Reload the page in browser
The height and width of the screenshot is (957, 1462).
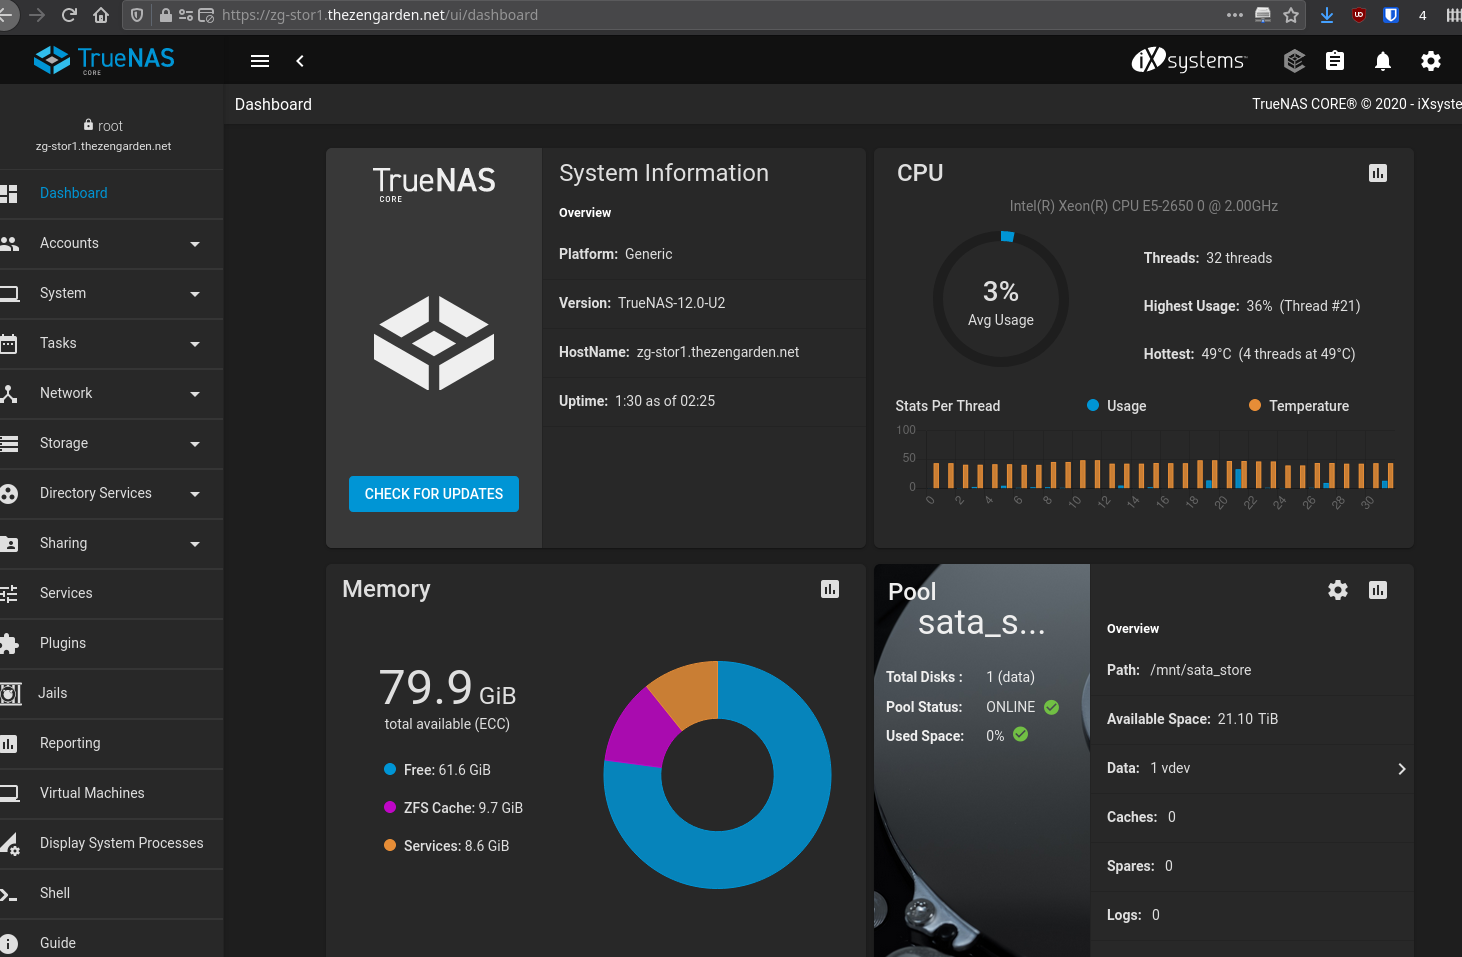69,15
